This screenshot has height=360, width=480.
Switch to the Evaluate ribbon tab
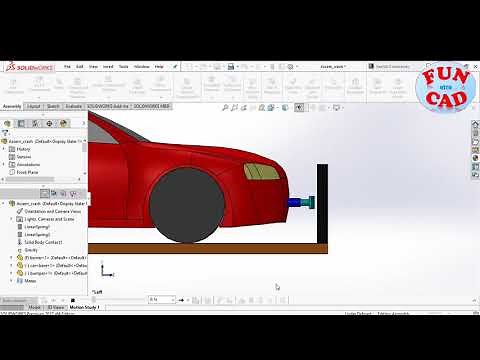(x=74, y=106)
